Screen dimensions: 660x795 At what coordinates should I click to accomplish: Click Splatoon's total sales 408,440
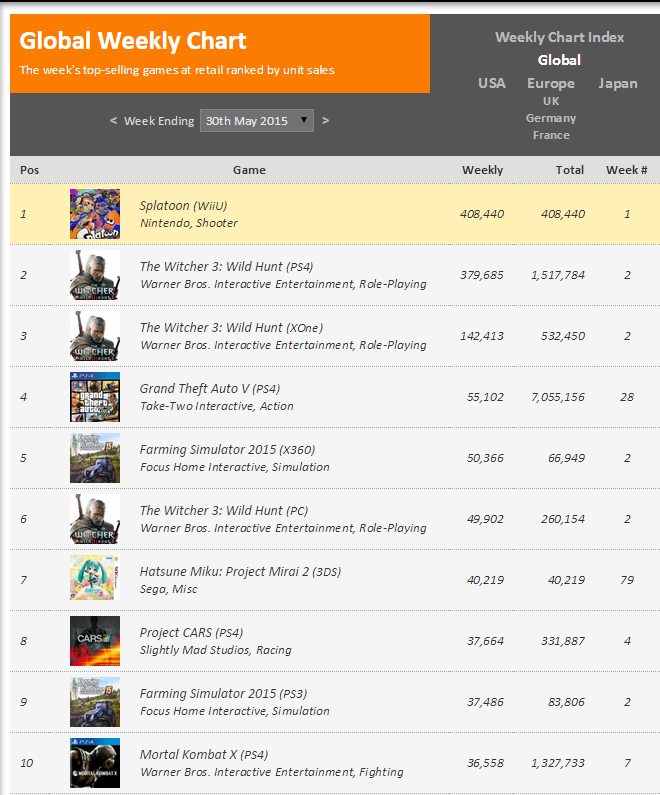pos(563,214)
